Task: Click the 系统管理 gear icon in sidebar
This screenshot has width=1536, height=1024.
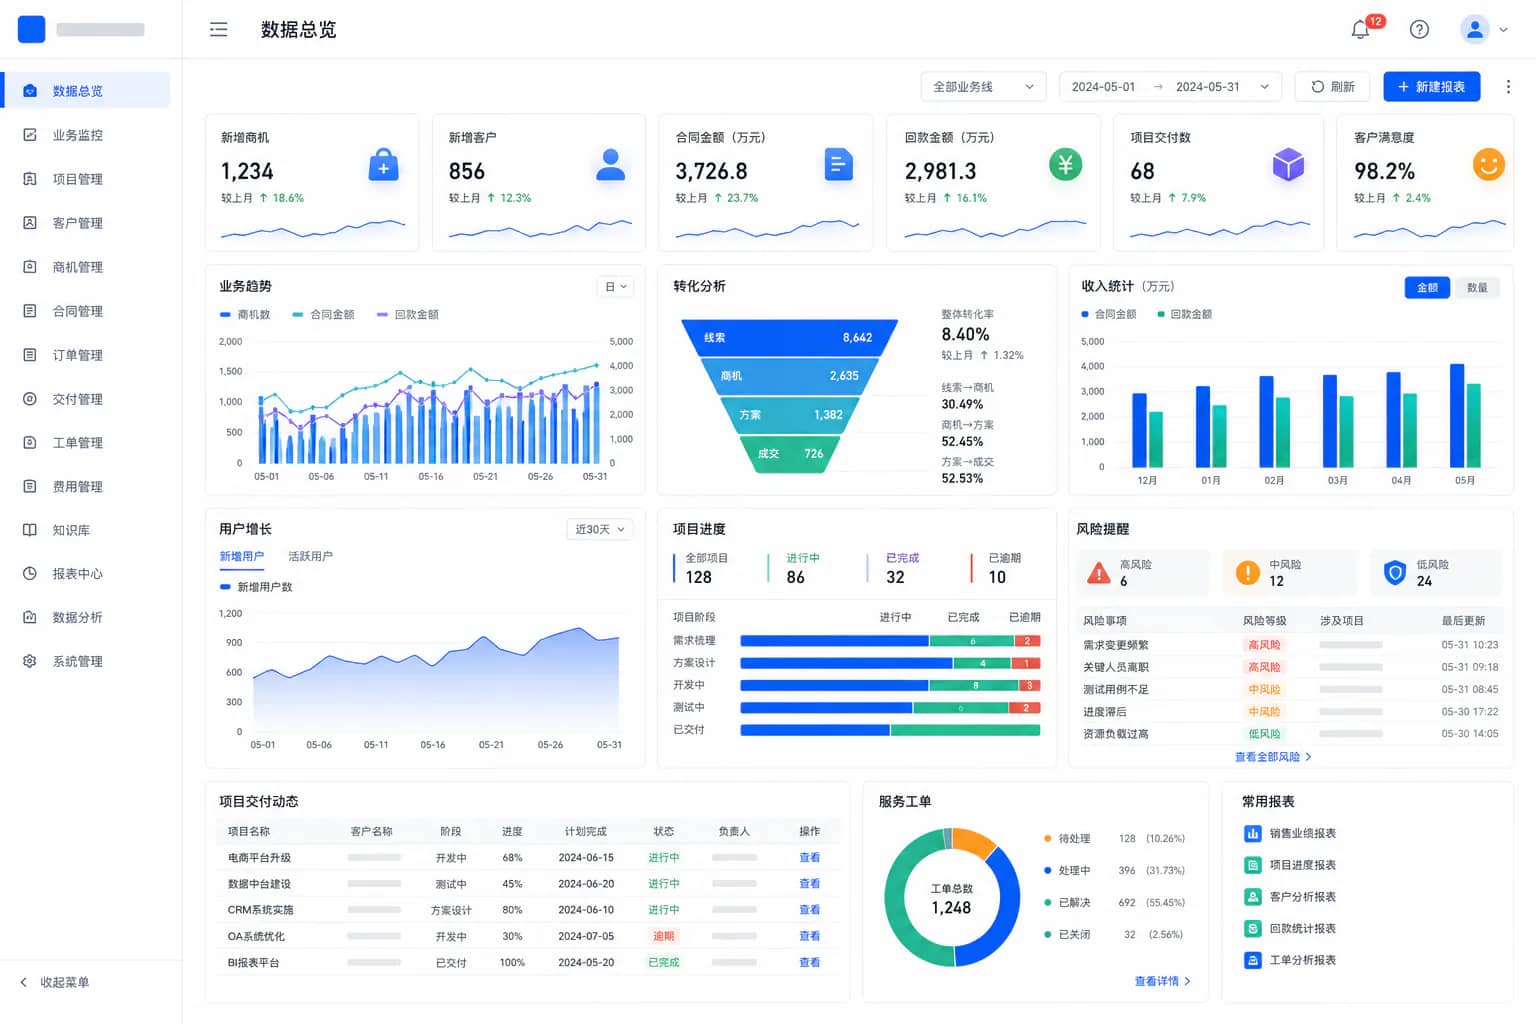Action: [30, 661]
